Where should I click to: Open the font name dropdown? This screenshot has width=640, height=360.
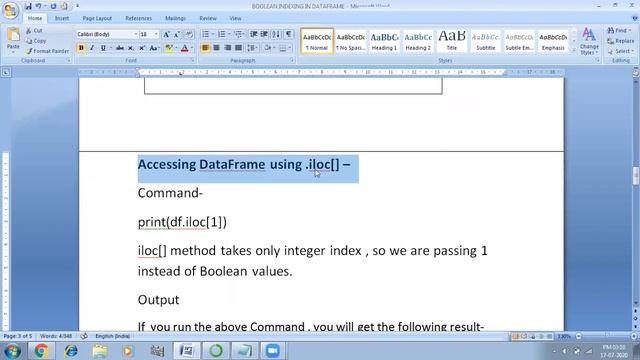(136, 35)
